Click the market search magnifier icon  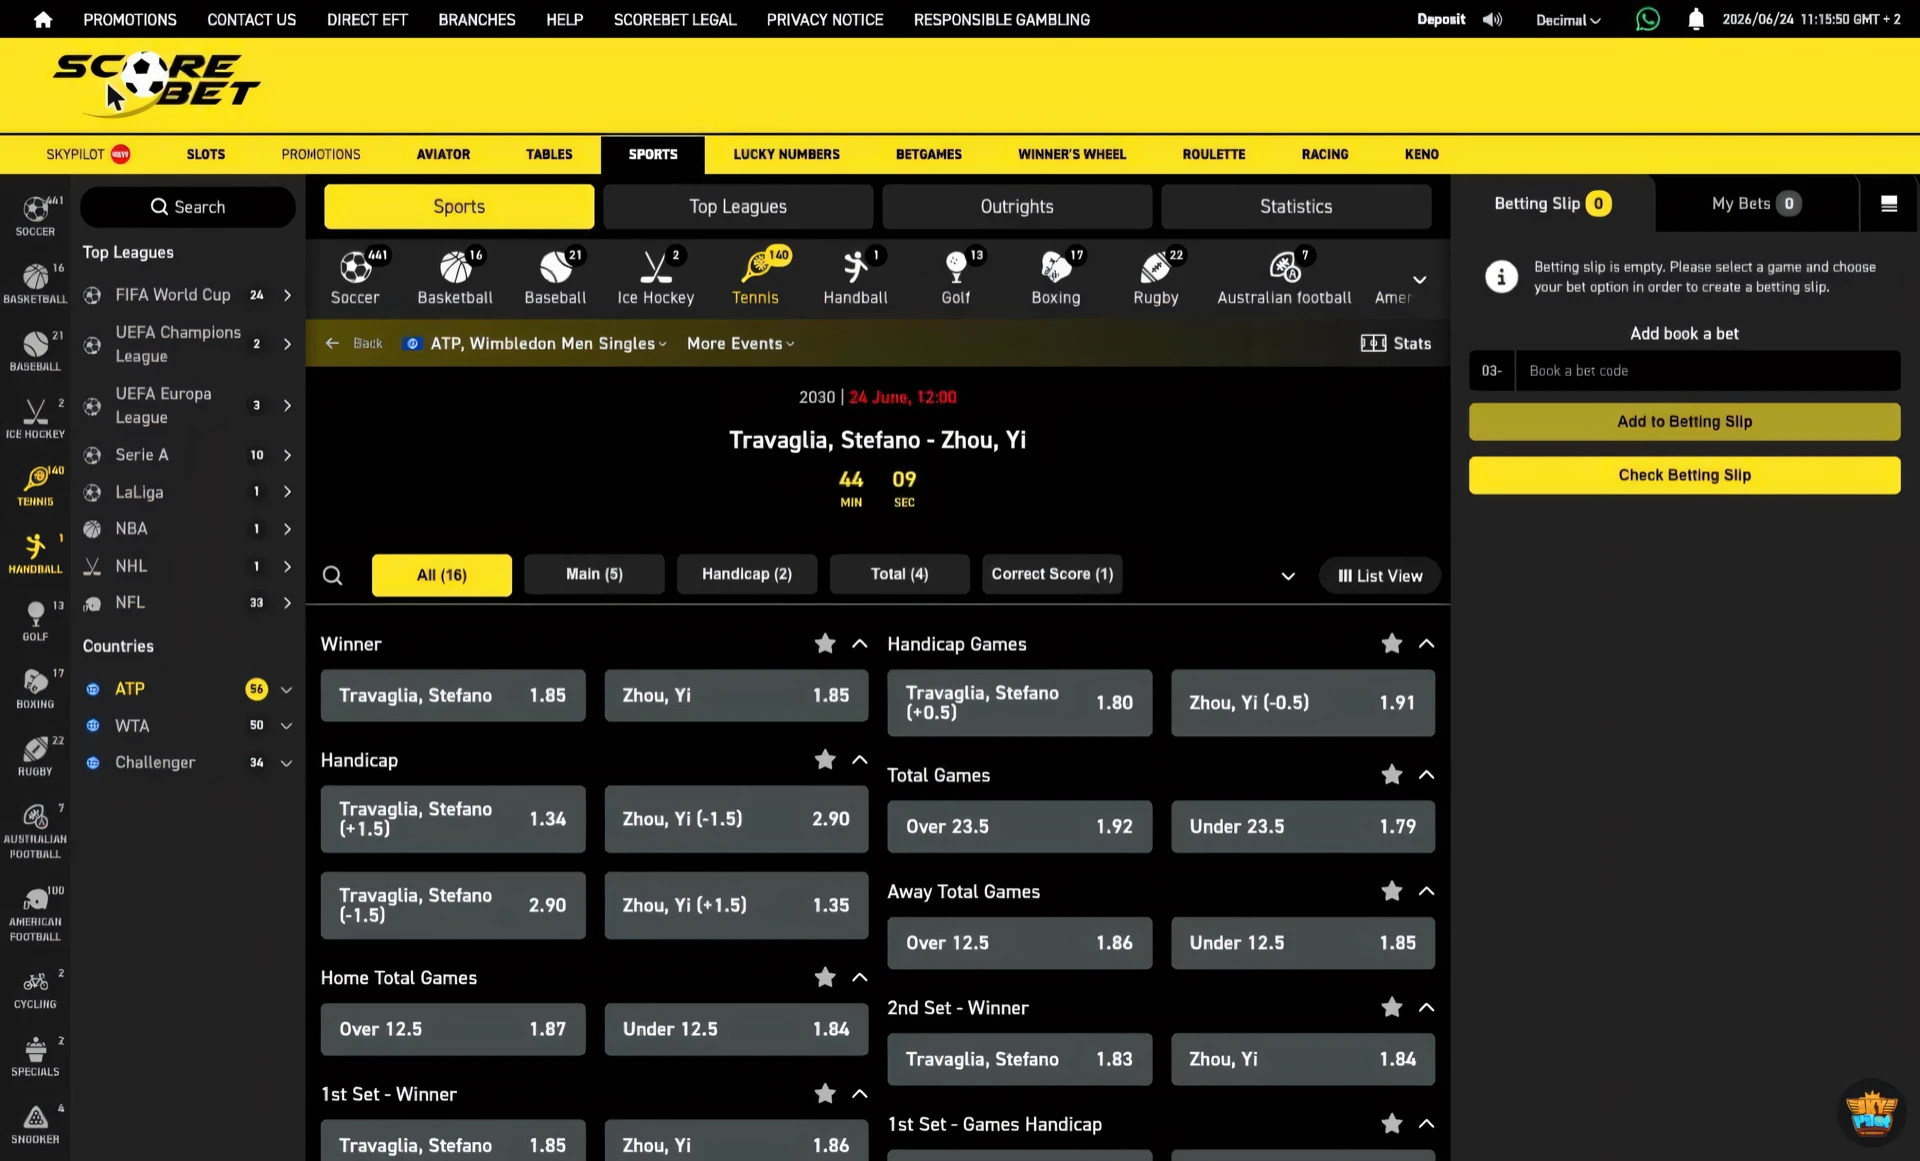333,575
